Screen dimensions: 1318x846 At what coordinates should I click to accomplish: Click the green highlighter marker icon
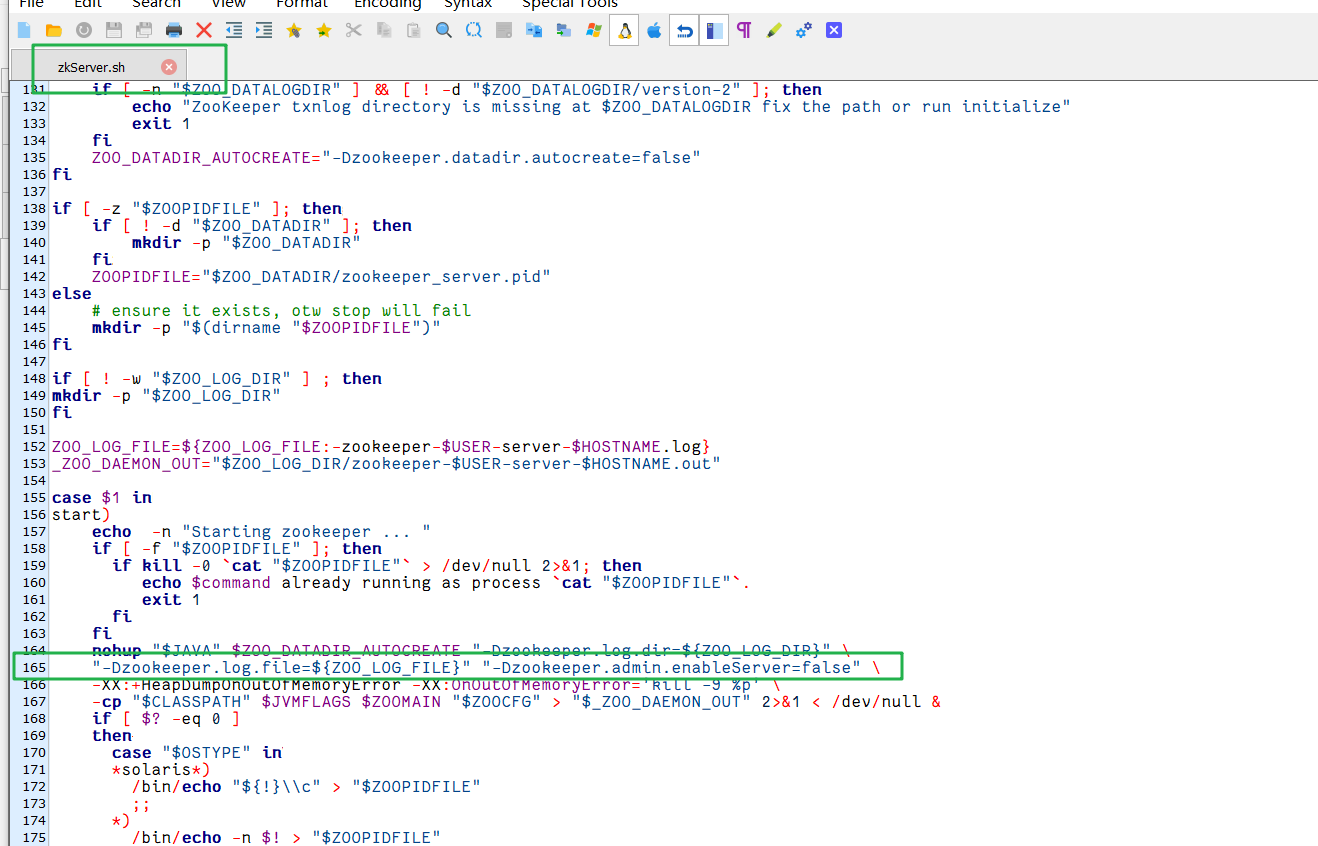(773, 30)
